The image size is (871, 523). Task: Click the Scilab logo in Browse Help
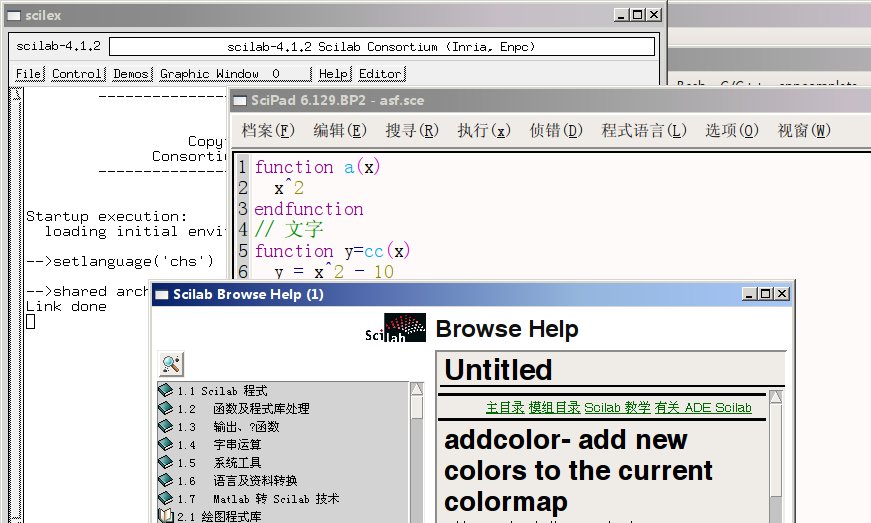click(x=396, y=328)
